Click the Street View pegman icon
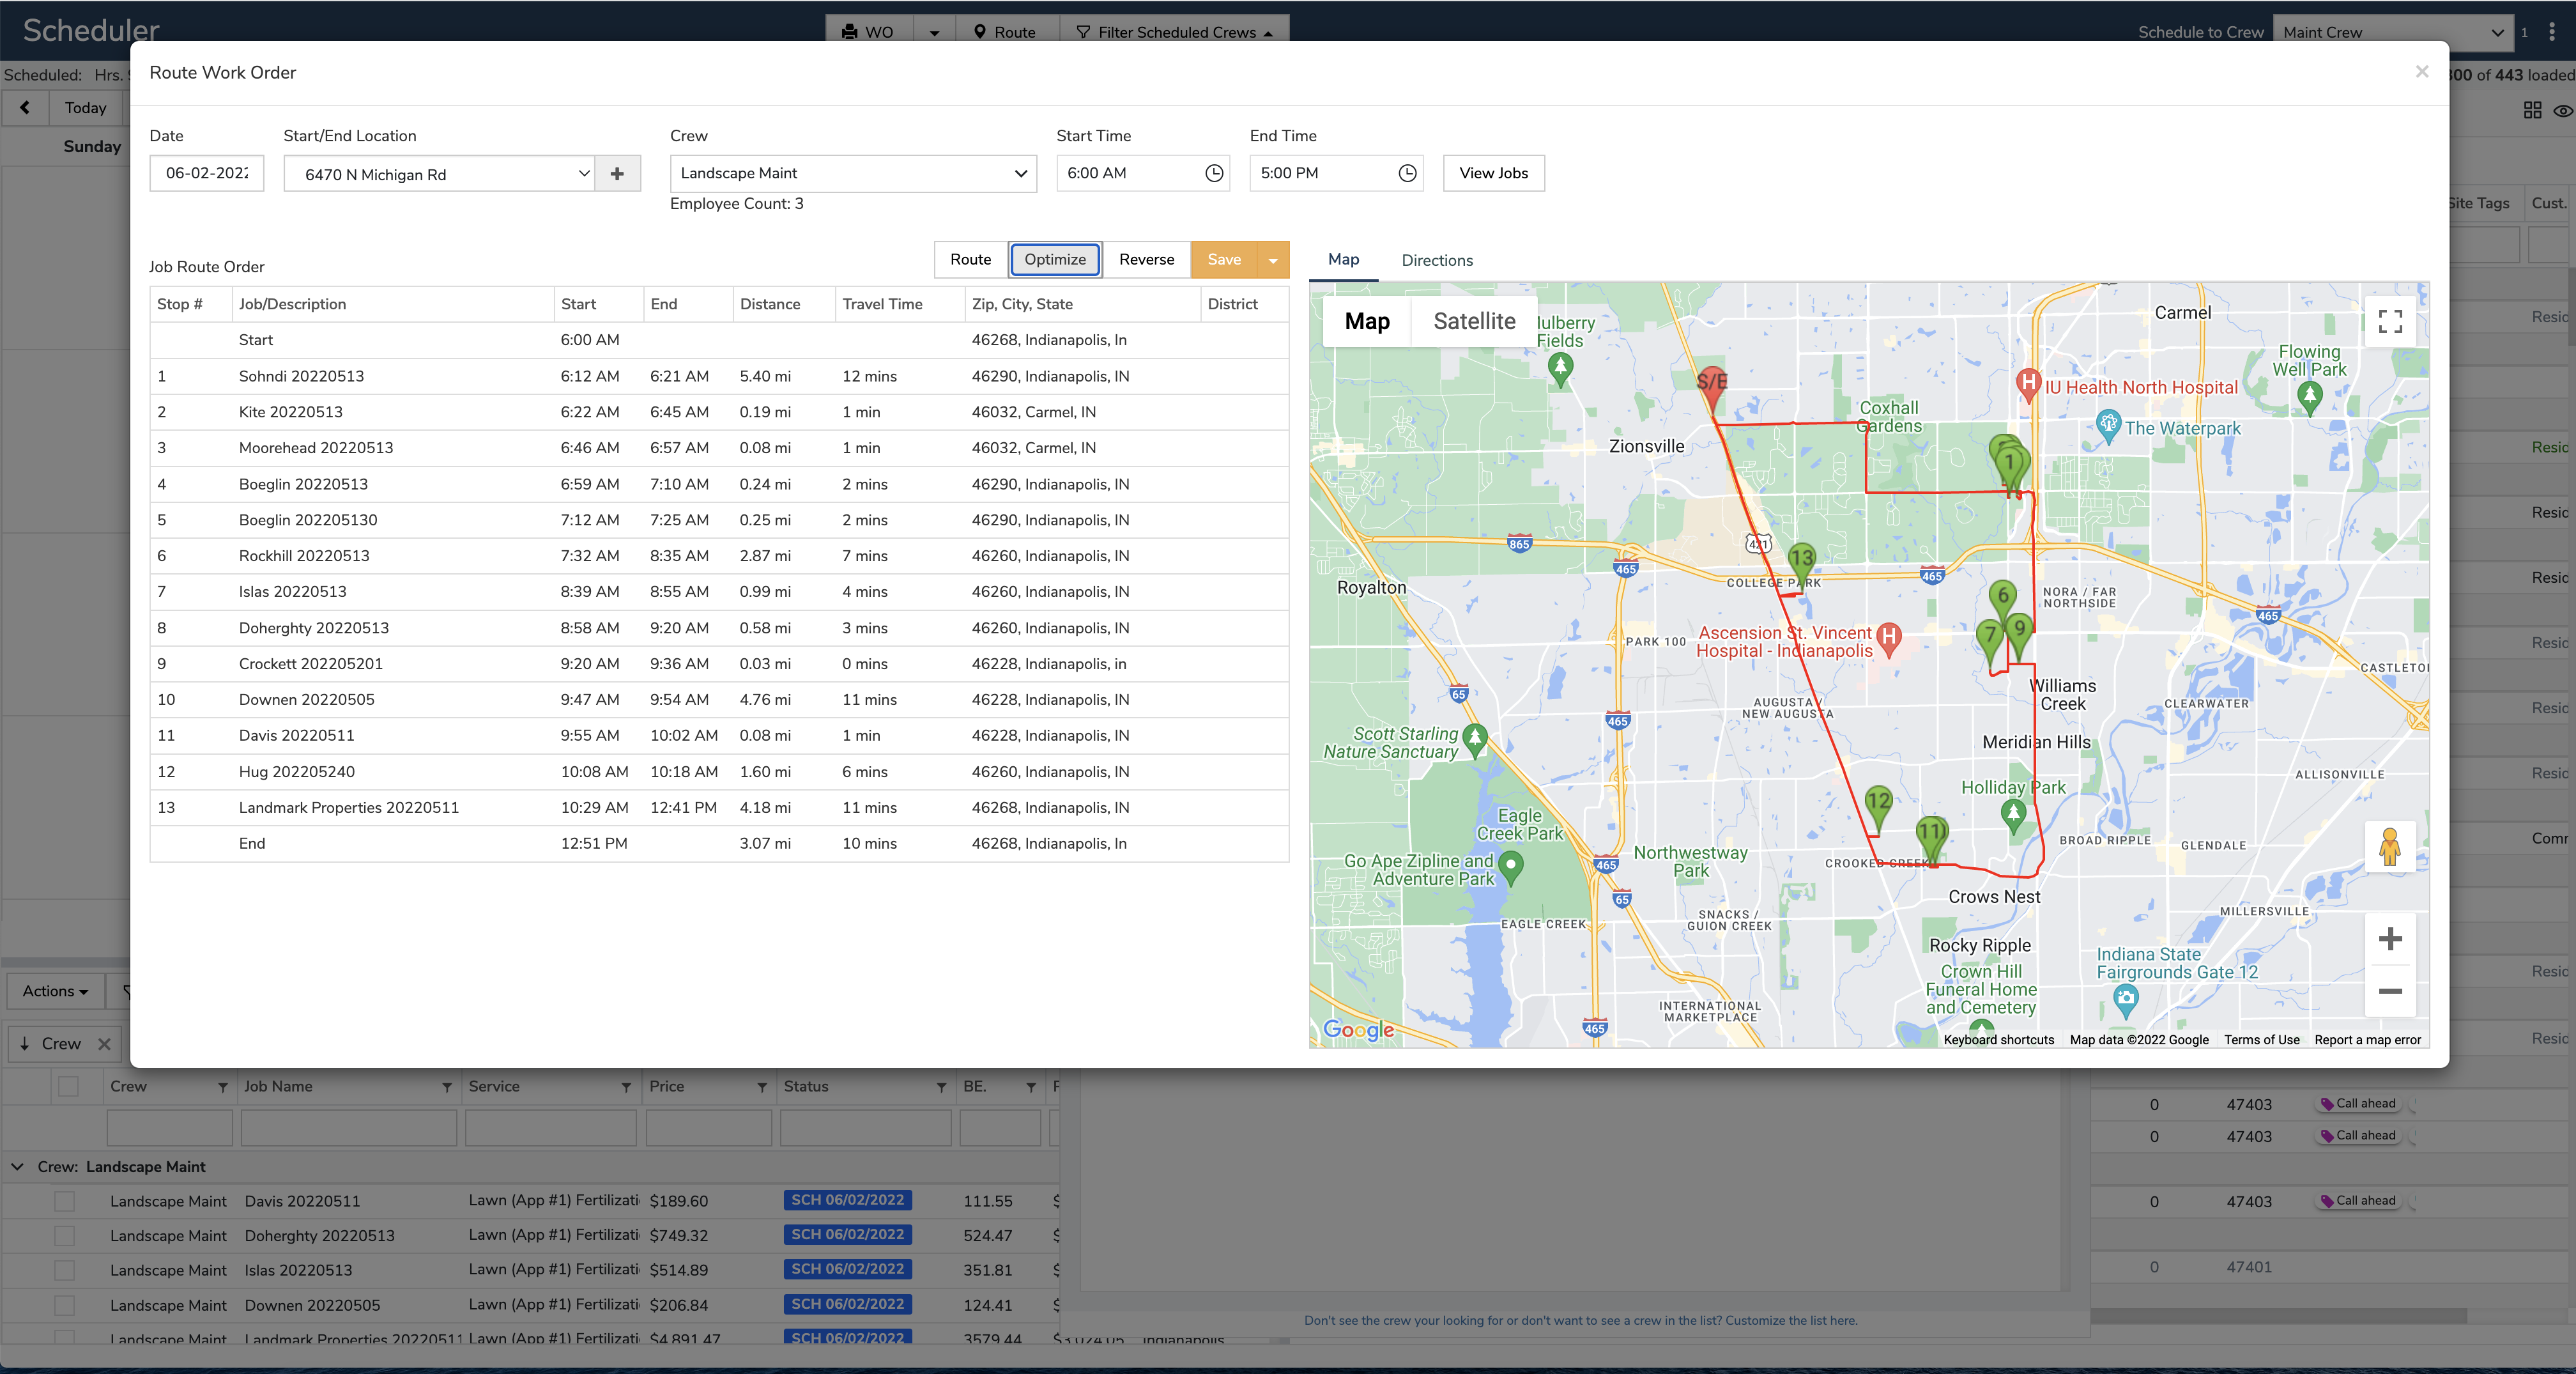The width and height of the screenshot is (2576, 1374). click(2390, 847)
